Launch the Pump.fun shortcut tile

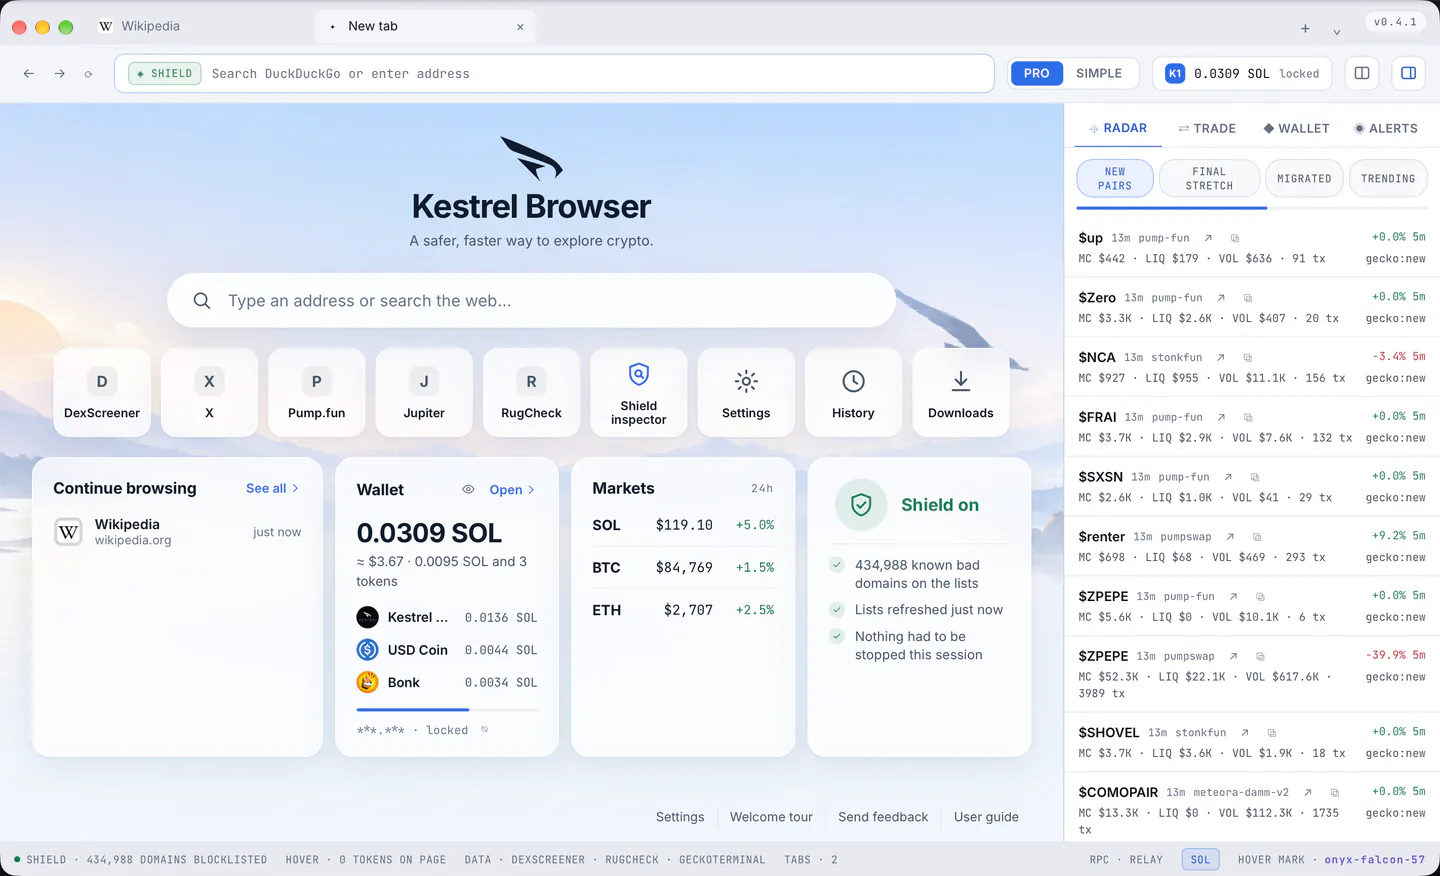point(317,392)
